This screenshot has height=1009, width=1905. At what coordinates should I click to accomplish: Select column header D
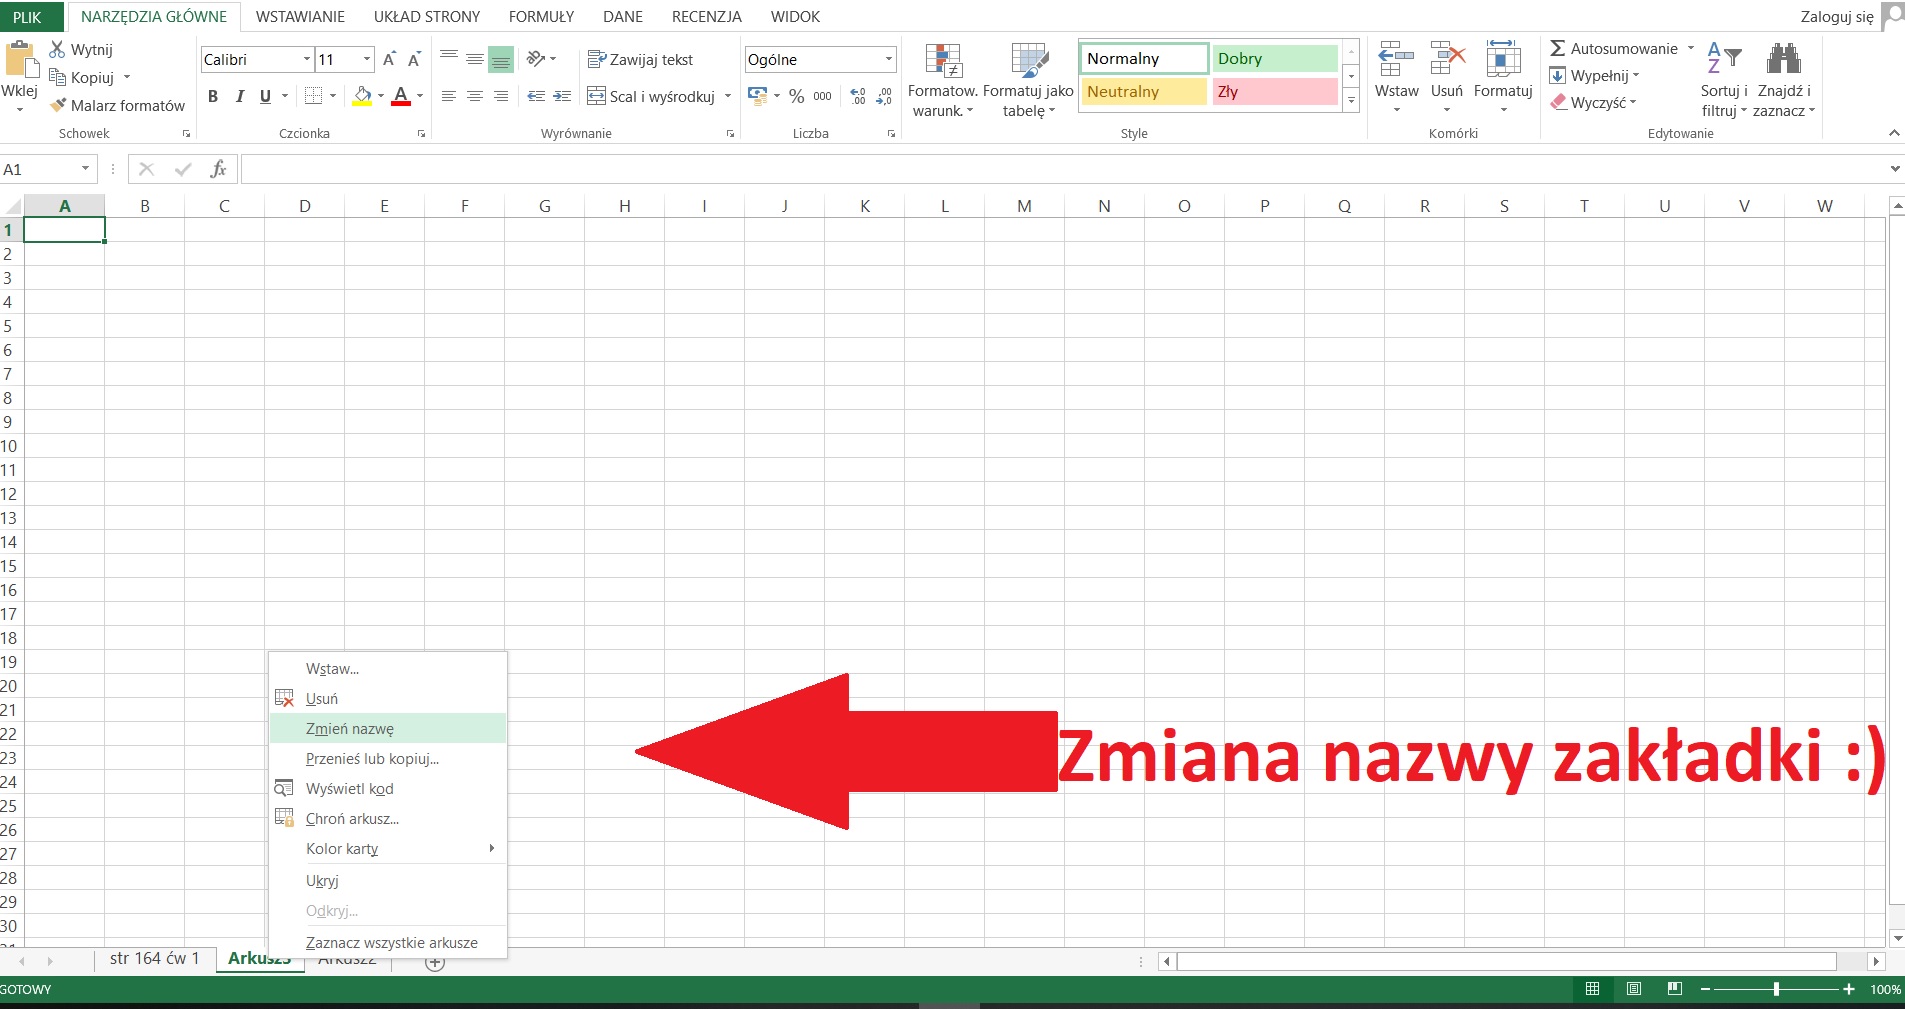tap(304, 206)
